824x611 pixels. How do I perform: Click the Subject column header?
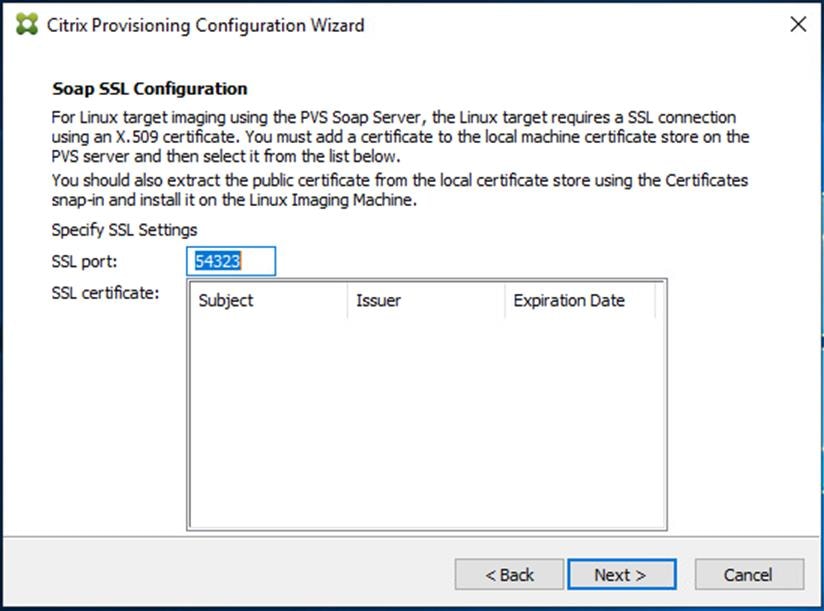click(x=225, y=300)
